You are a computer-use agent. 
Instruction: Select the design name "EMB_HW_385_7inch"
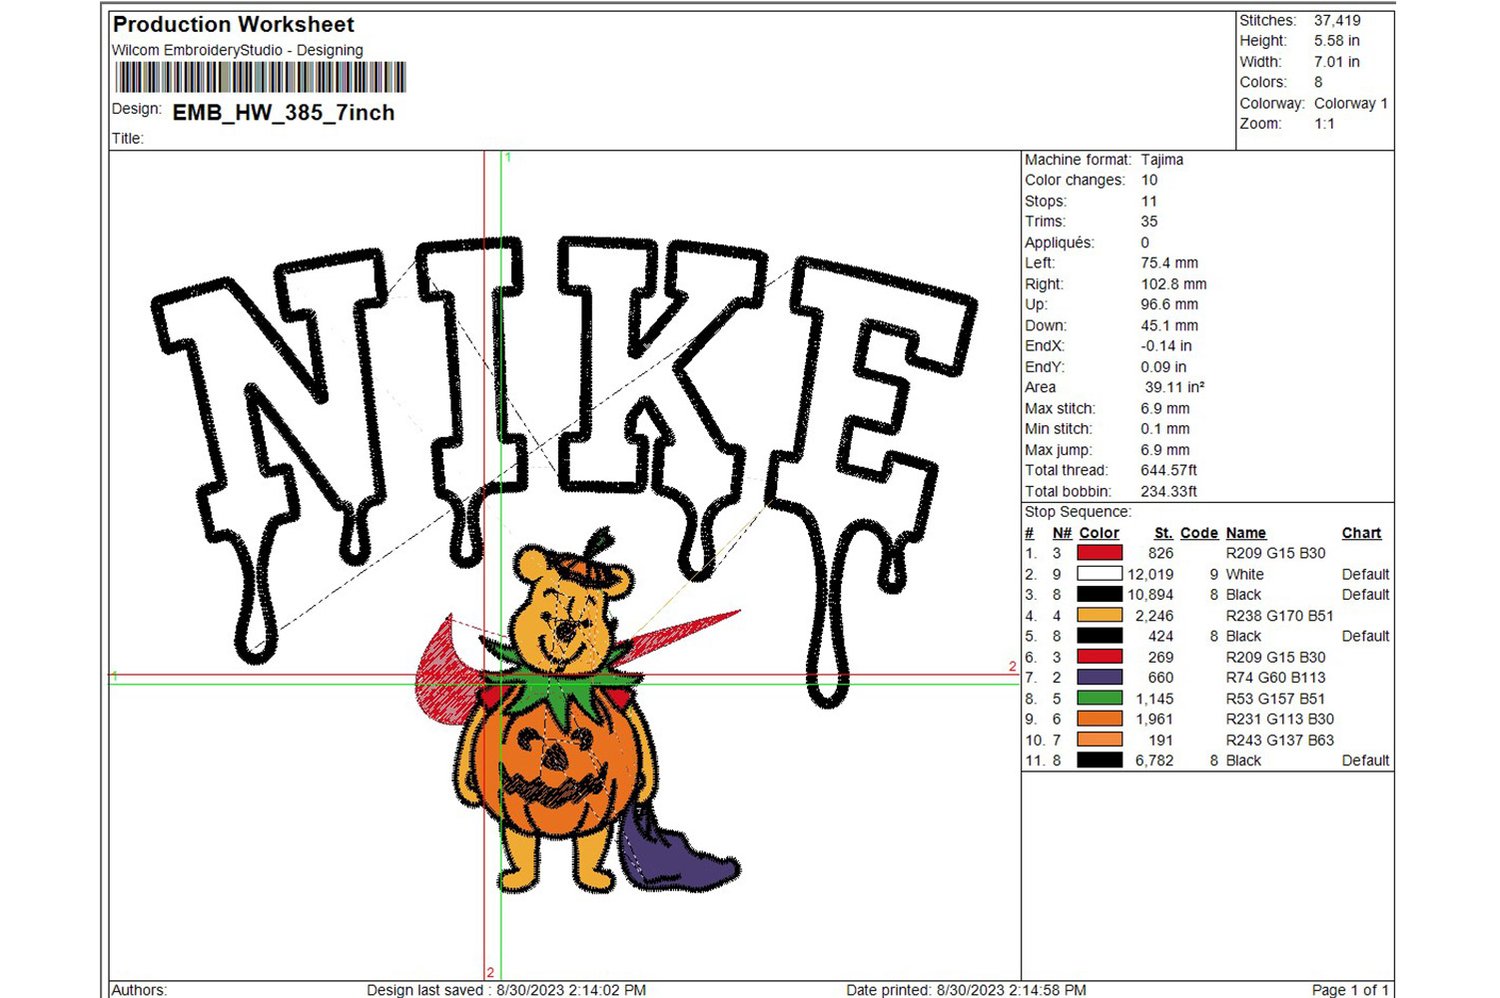(284, 113)
